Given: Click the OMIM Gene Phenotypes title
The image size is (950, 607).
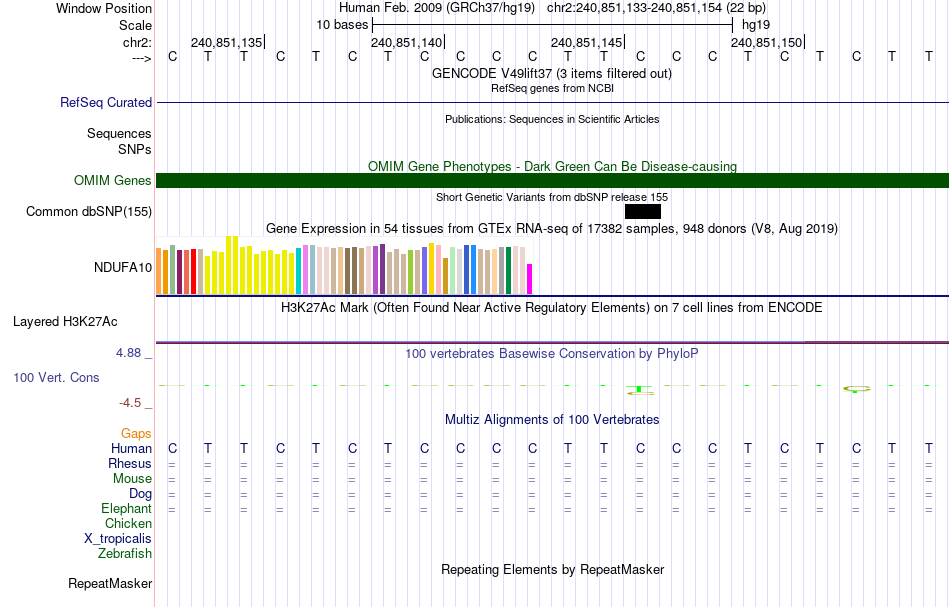Looking at the screenshot, I should pyautogui.click(x=552, y=166).
